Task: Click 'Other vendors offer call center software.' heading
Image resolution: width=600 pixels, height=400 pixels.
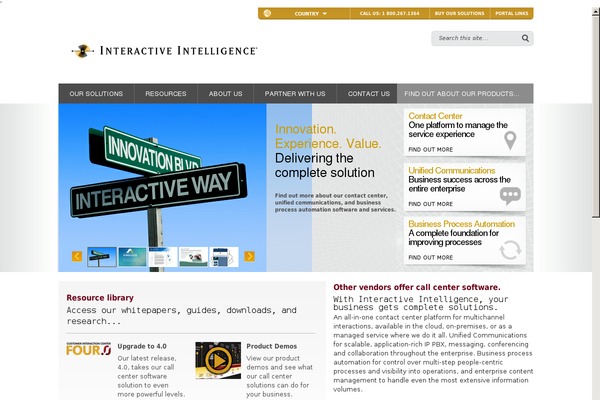Action: pos(417,287)
